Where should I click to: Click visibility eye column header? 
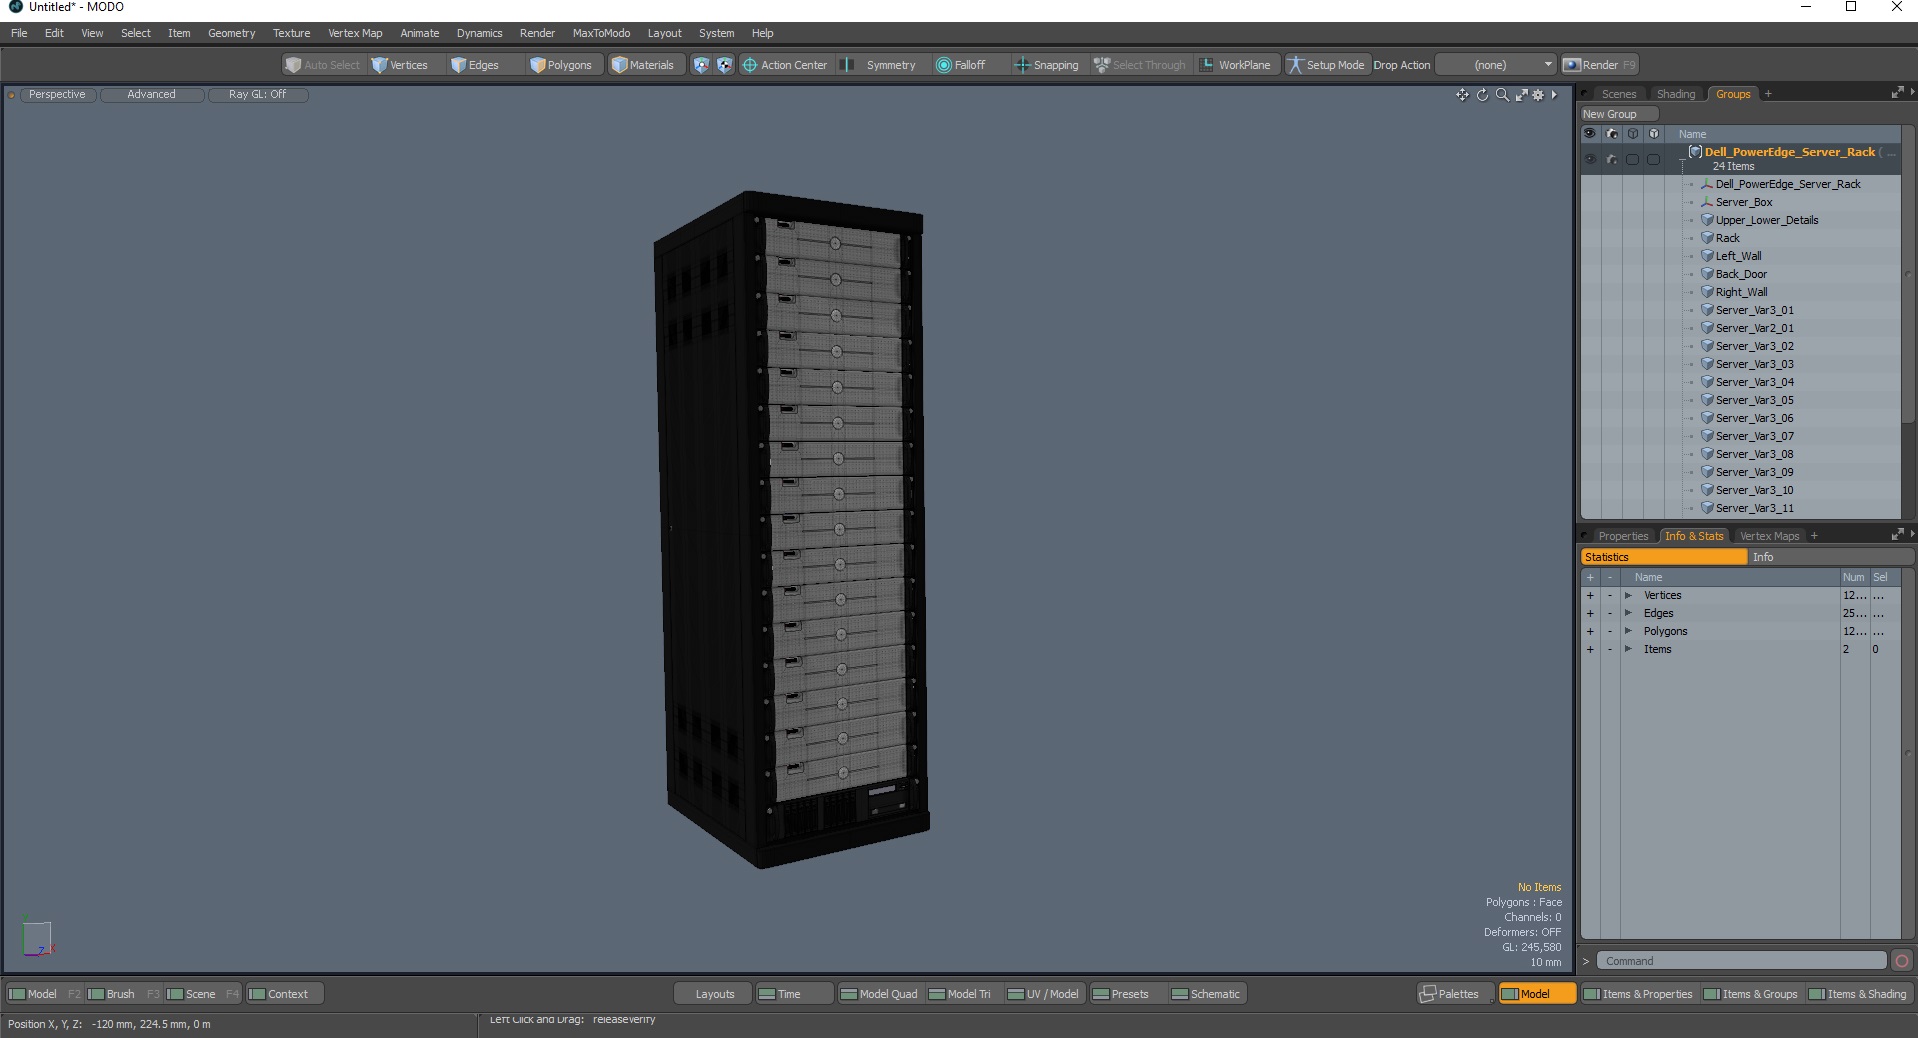(1589, 134)
